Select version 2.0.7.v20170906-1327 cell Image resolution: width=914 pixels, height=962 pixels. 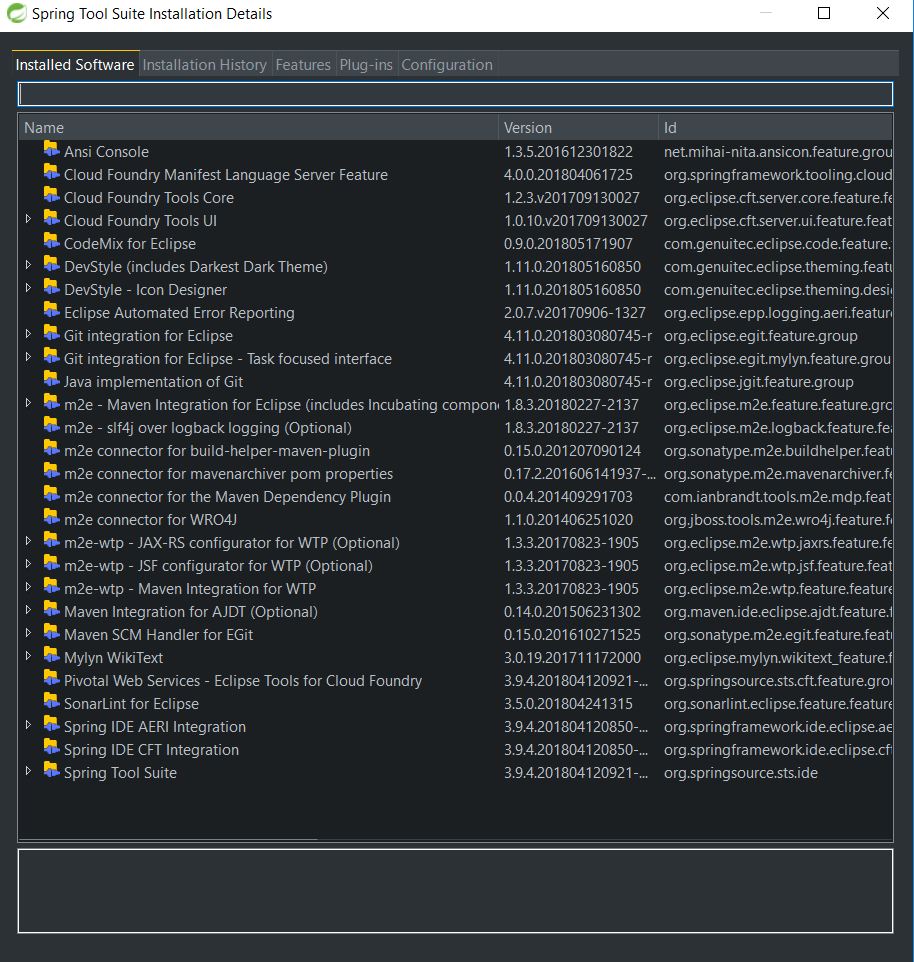pos(575,313)
